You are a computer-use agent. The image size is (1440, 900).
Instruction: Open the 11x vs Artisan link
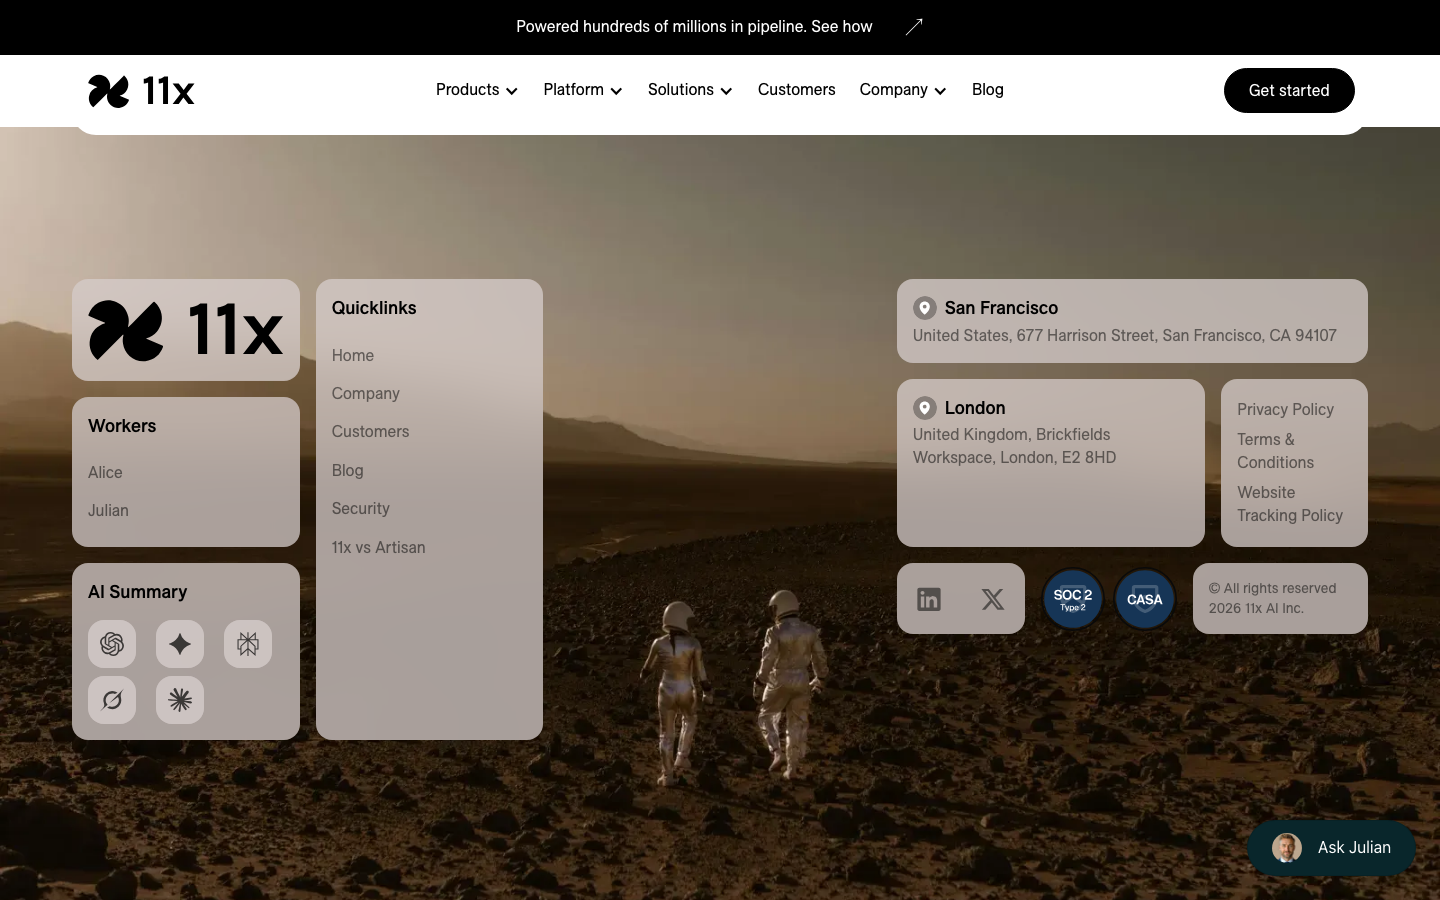click(379, 547)
